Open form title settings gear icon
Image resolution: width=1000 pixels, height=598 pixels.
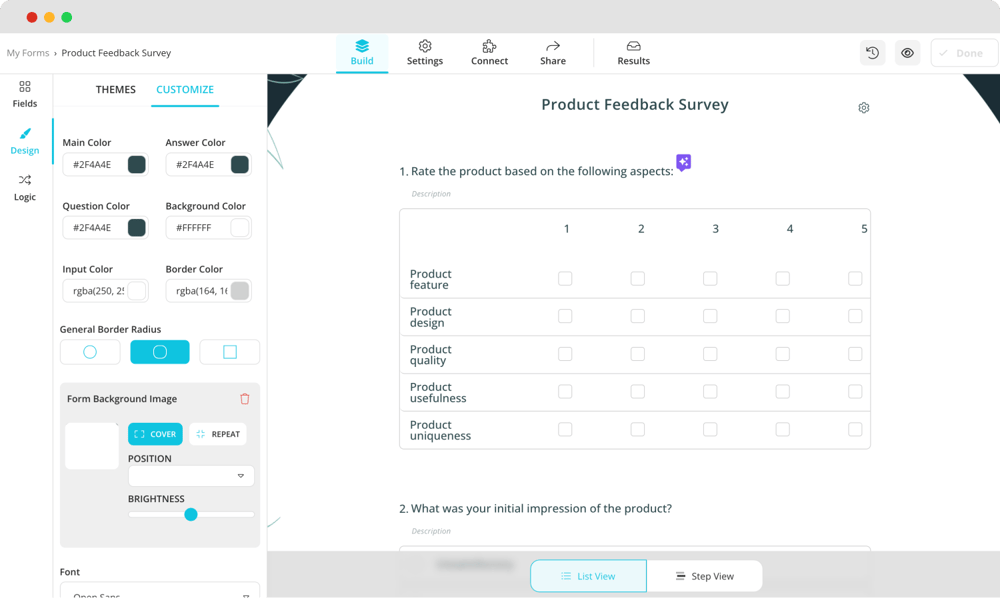(864, 108)
